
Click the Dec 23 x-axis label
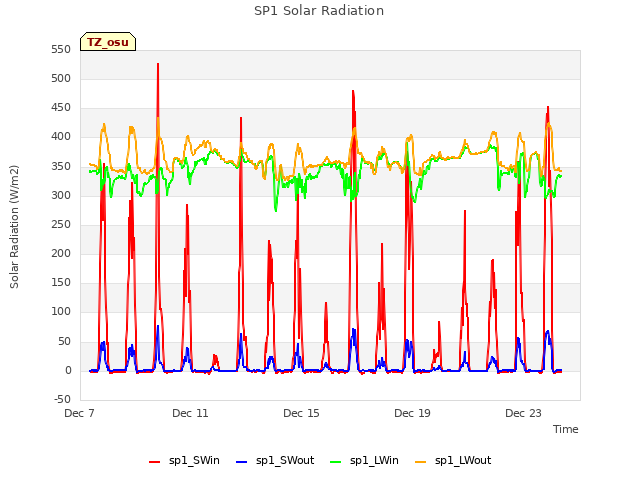click(523, 413)
